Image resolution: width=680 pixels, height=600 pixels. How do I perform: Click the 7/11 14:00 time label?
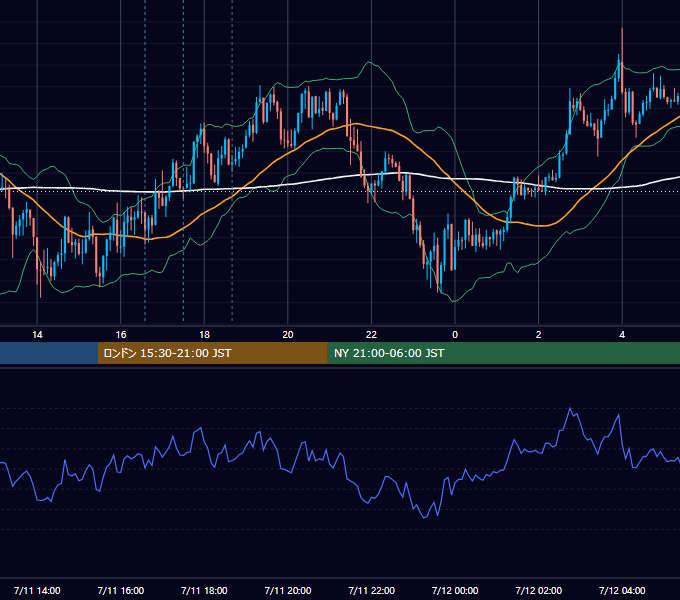click(37, 590)
